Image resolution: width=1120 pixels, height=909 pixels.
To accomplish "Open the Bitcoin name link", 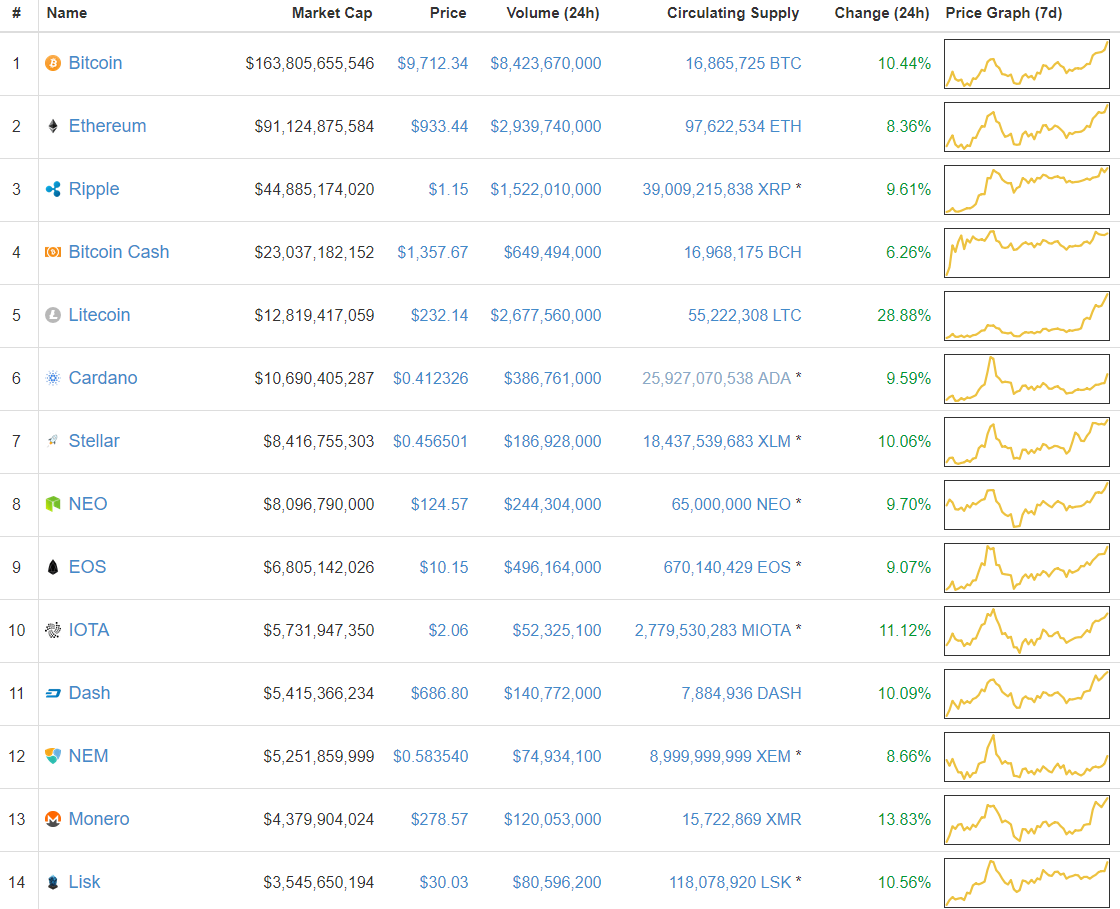I will 95,63.
